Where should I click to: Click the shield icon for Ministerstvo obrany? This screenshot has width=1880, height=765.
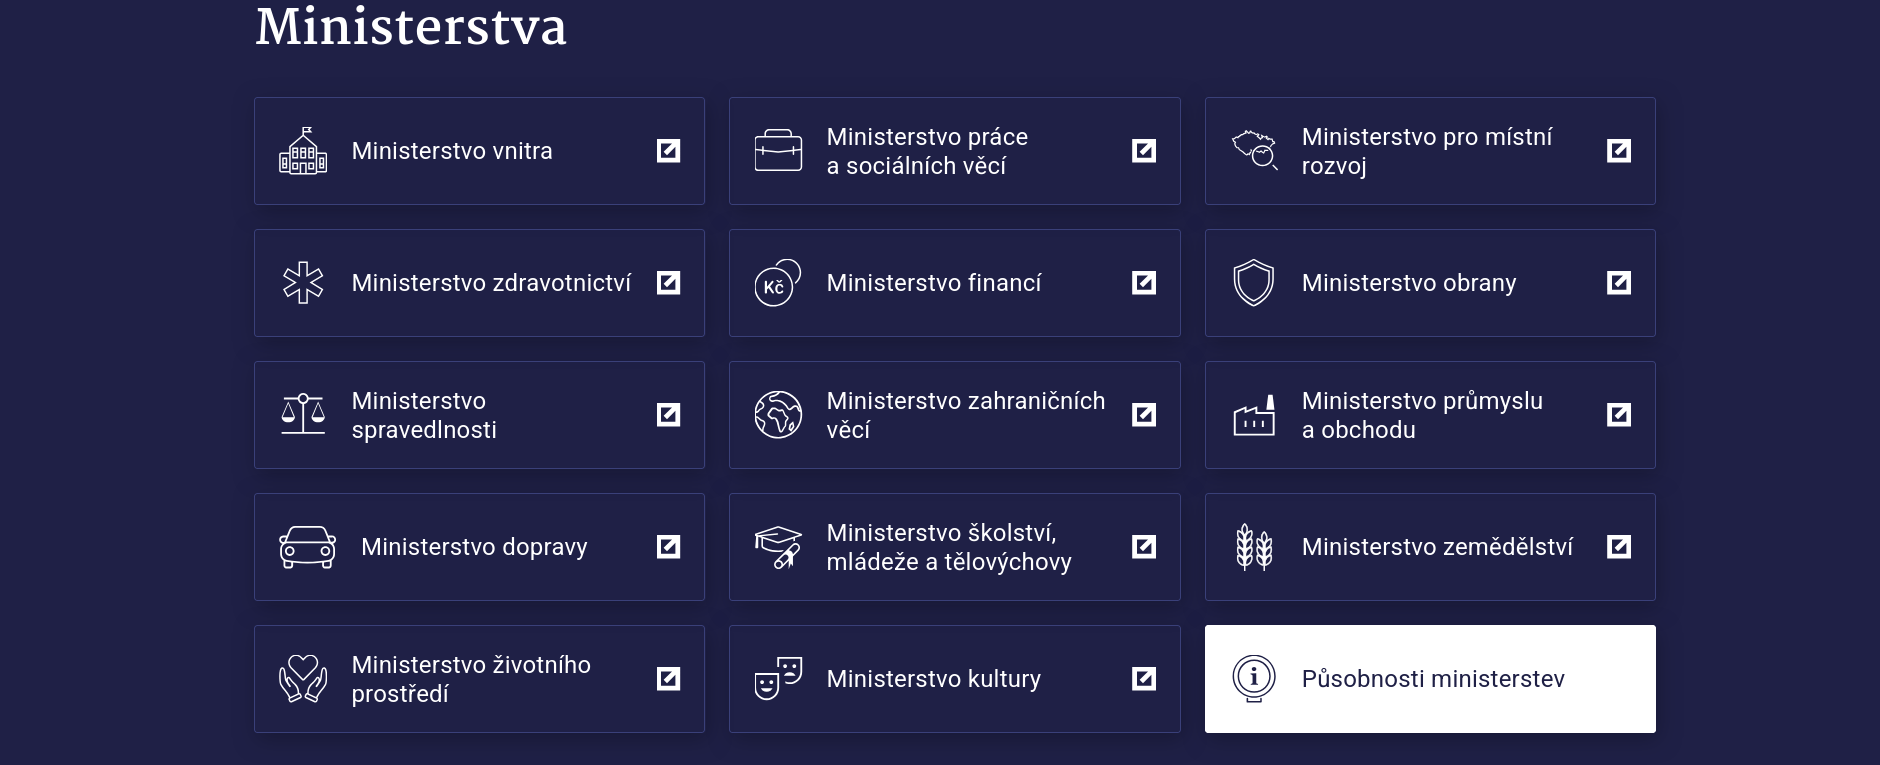[1253, 283]
